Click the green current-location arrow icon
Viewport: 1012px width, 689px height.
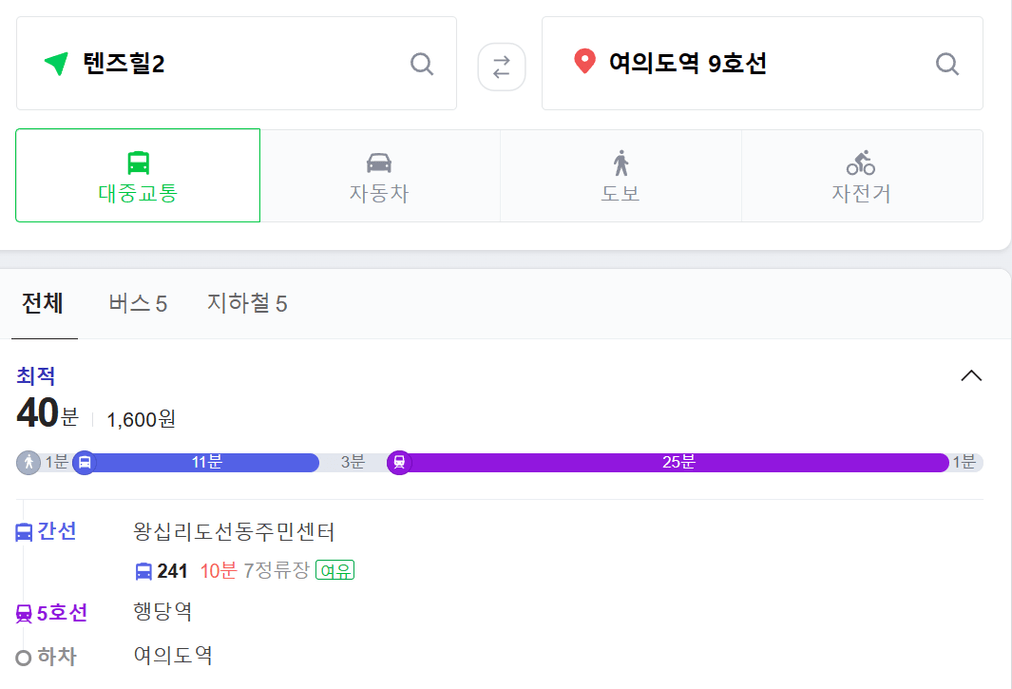(x=57, y=63)
